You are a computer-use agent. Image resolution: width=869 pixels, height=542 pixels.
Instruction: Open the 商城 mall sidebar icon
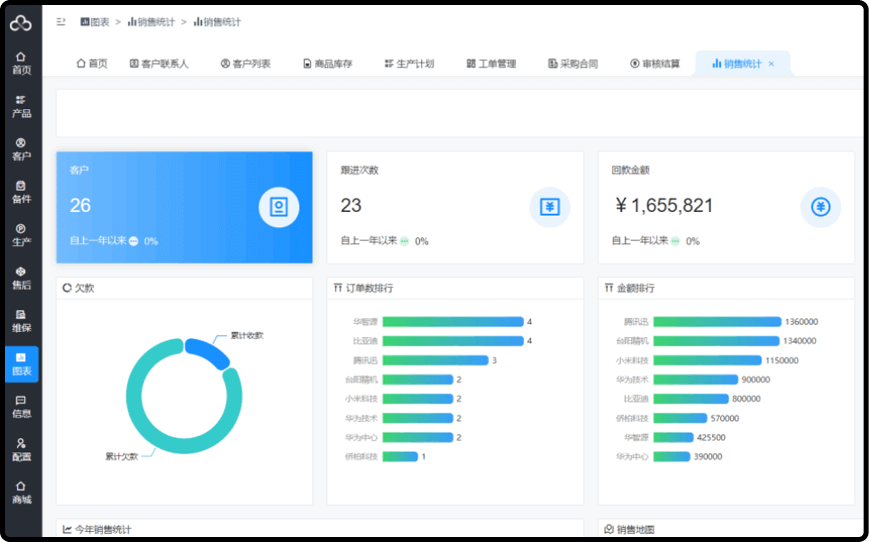pos(21,492)
